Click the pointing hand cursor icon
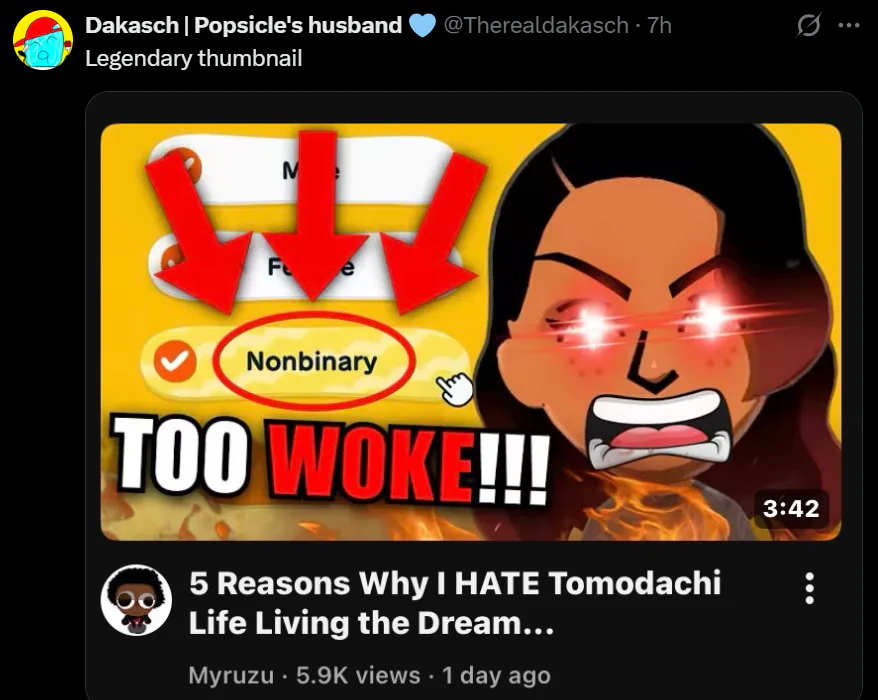This screenshot has width=878, height=700. (455, 388)
